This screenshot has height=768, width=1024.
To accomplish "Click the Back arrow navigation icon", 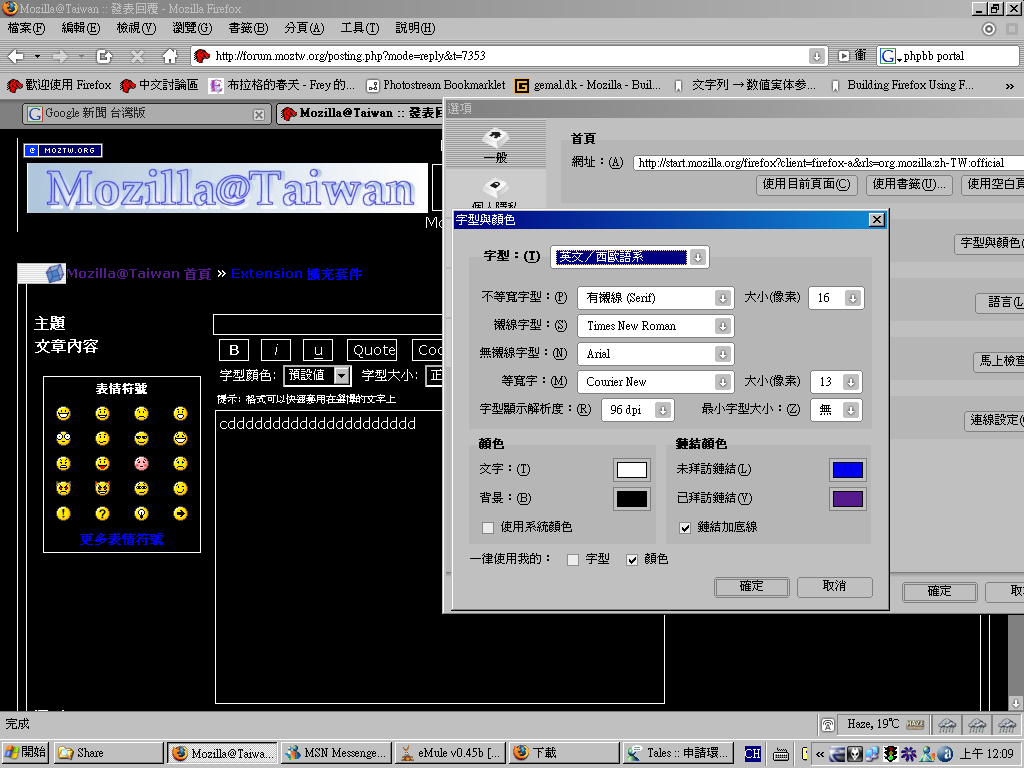I will click(16, 56).
